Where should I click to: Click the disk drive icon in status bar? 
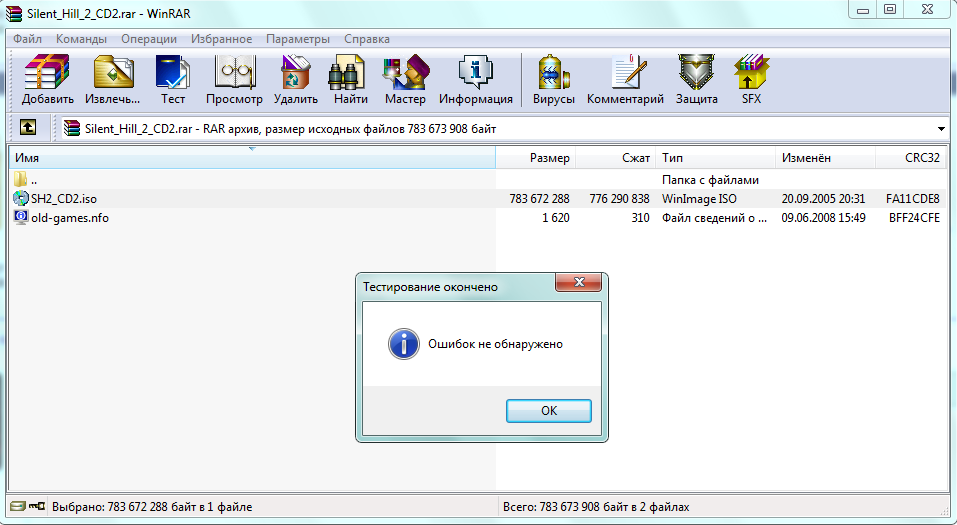(18, 505)
